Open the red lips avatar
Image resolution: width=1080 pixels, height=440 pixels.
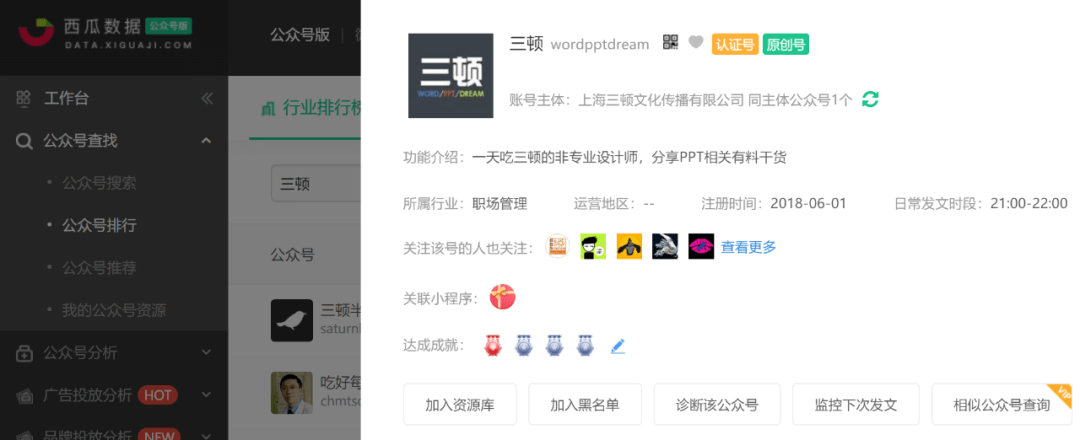(701, 246)
